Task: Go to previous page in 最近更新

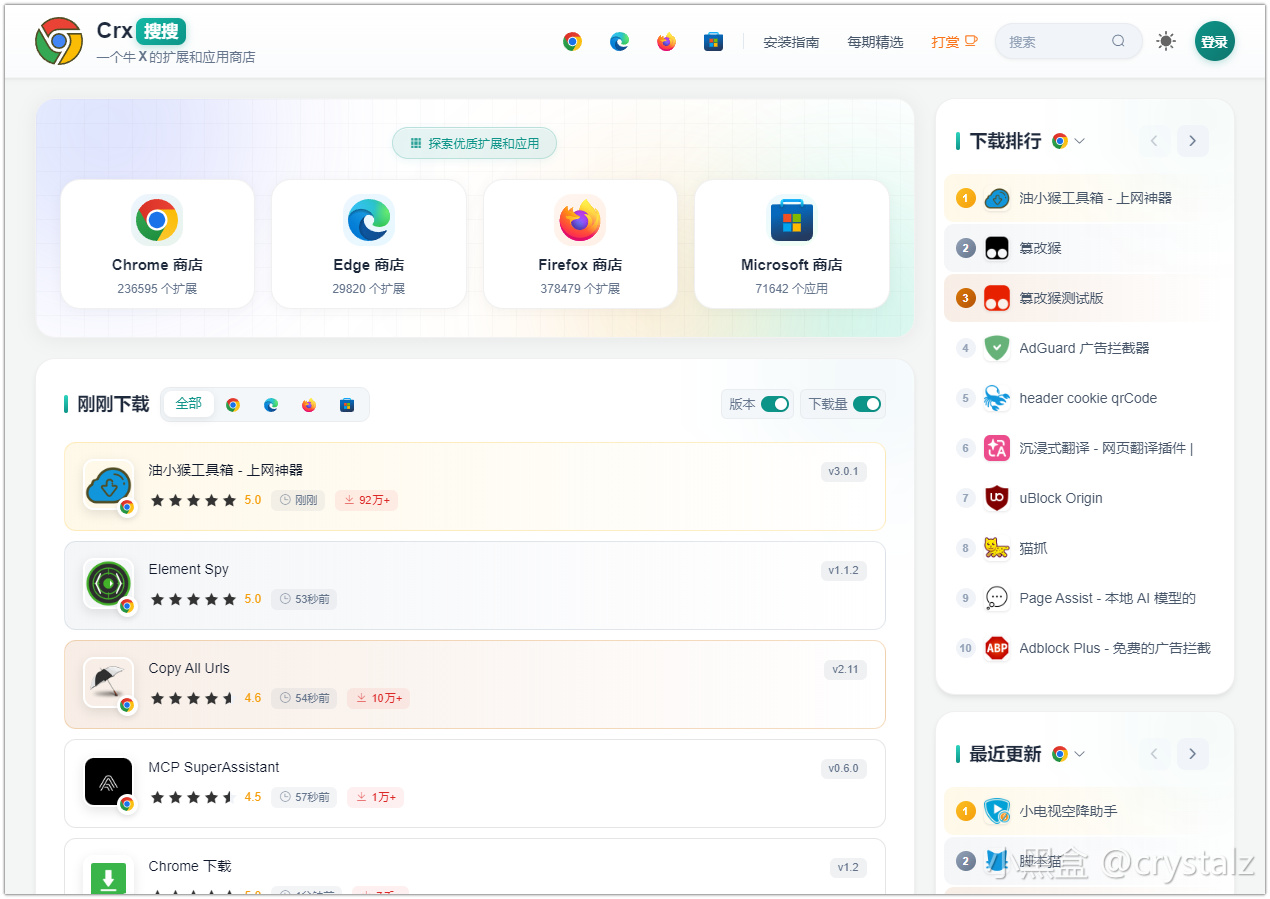Action: [x=1154, y=754]
